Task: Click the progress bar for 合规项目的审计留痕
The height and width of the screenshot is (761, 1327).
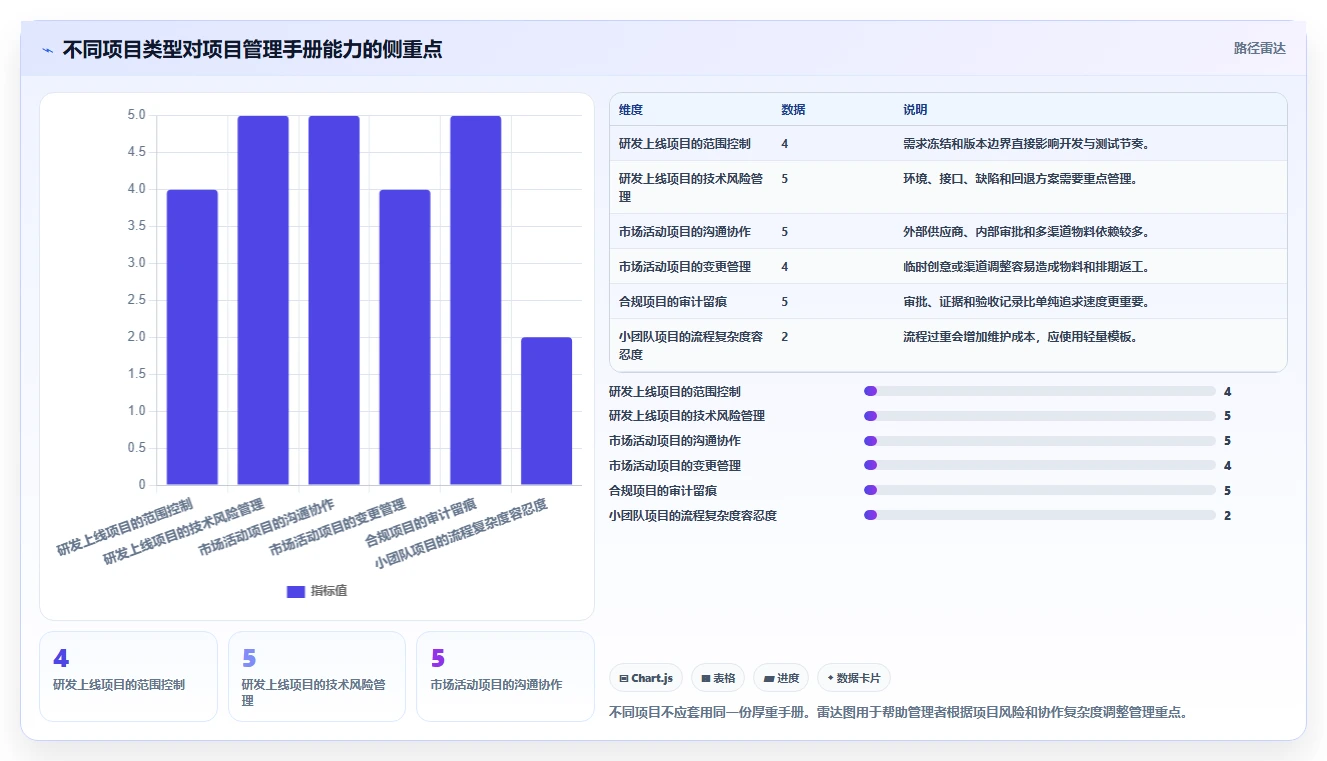Action: 1040,490
